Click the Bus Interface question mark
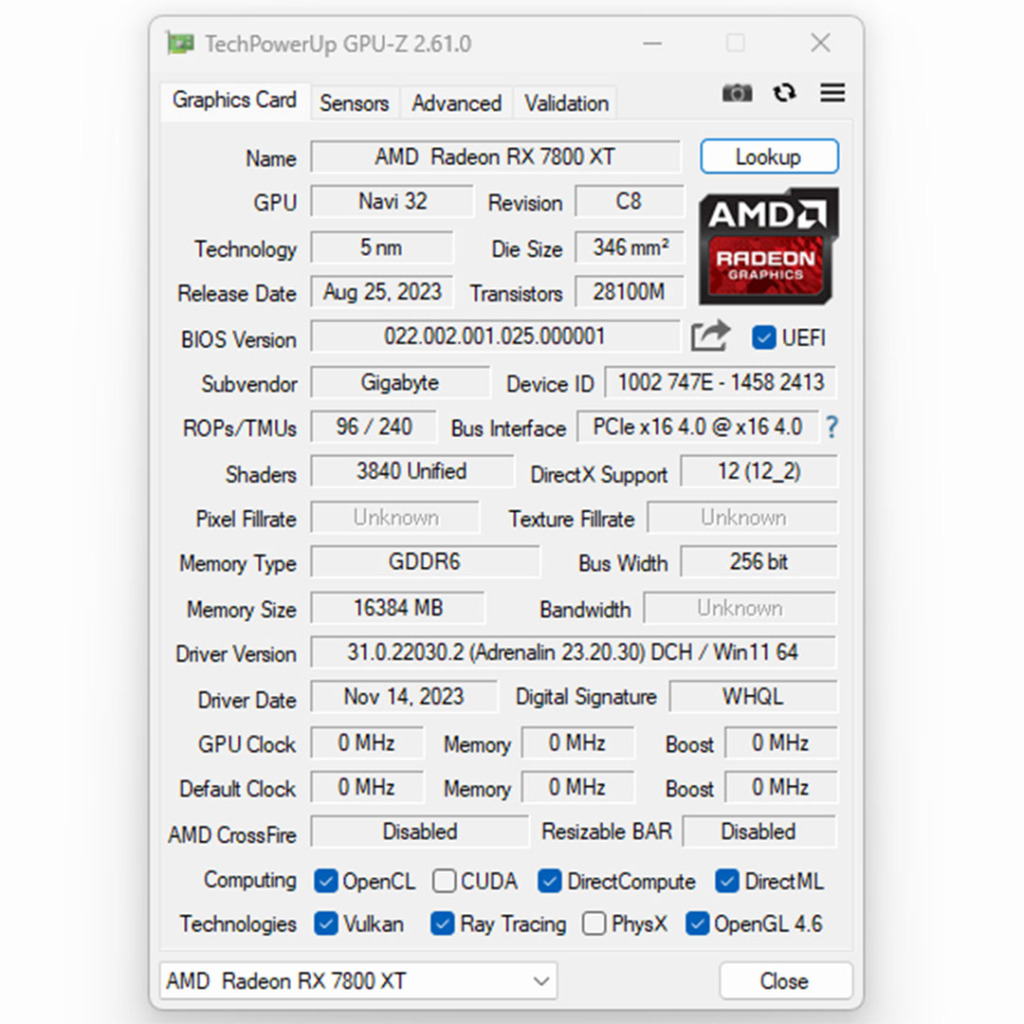The width and height of the screenshot is (1024, 1024). pyautogui.click(x=831, y=427)
